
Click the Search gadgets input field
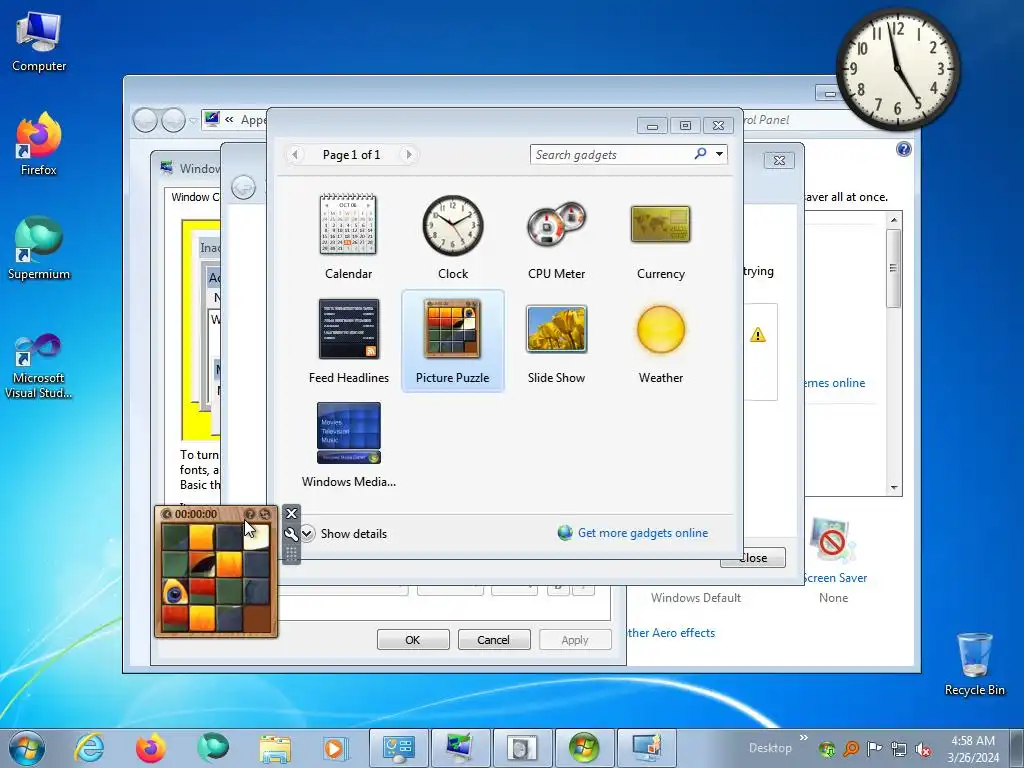point(611,154)
